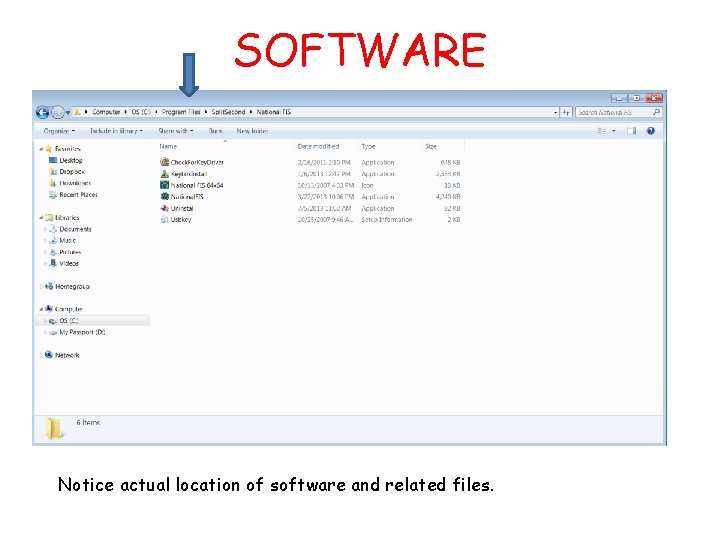Click the Recent Places icon

(x=53, y=195)
